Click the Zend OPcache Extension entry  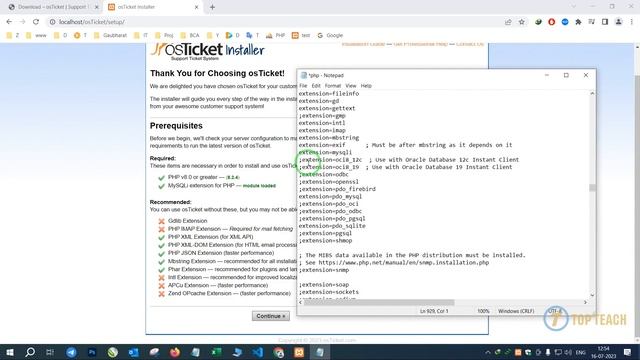tap(229, 293)
